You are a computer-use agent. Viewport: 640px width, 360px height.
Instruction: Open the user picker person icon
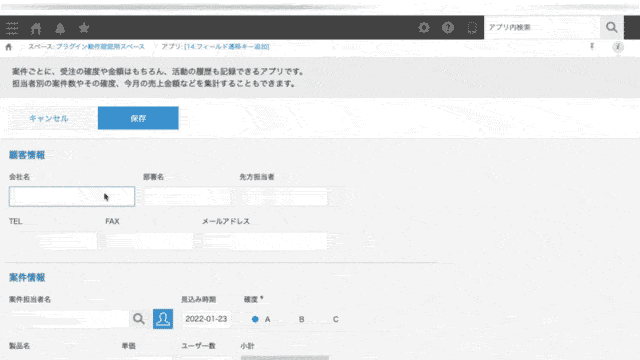[163, 319]
